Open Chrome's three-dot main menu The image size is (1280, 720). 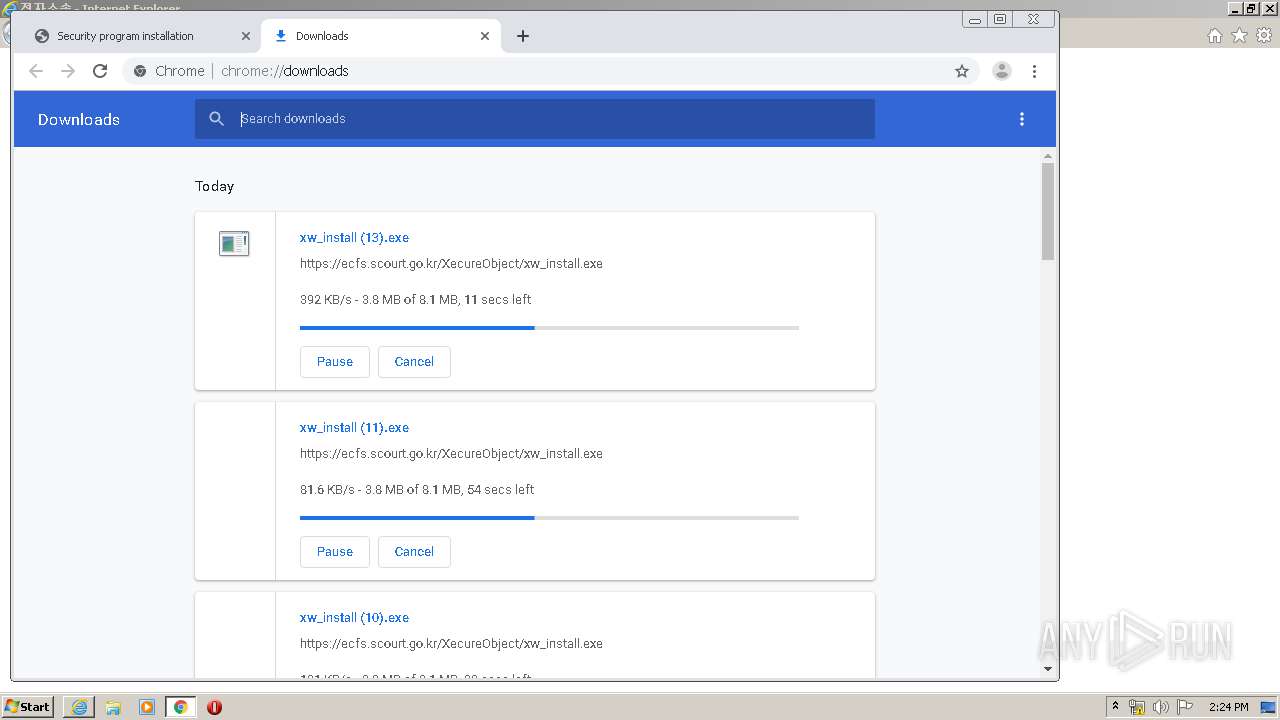[1034, 71]
